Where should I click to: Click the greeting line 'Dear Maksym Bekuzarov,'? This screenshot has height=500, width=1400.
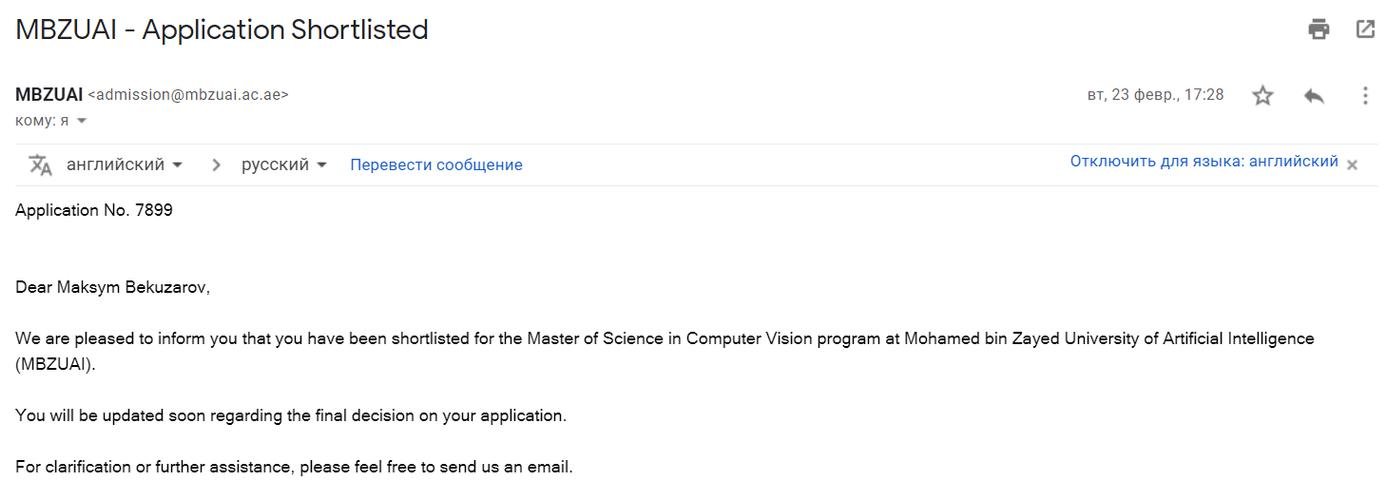pos(113,288)
